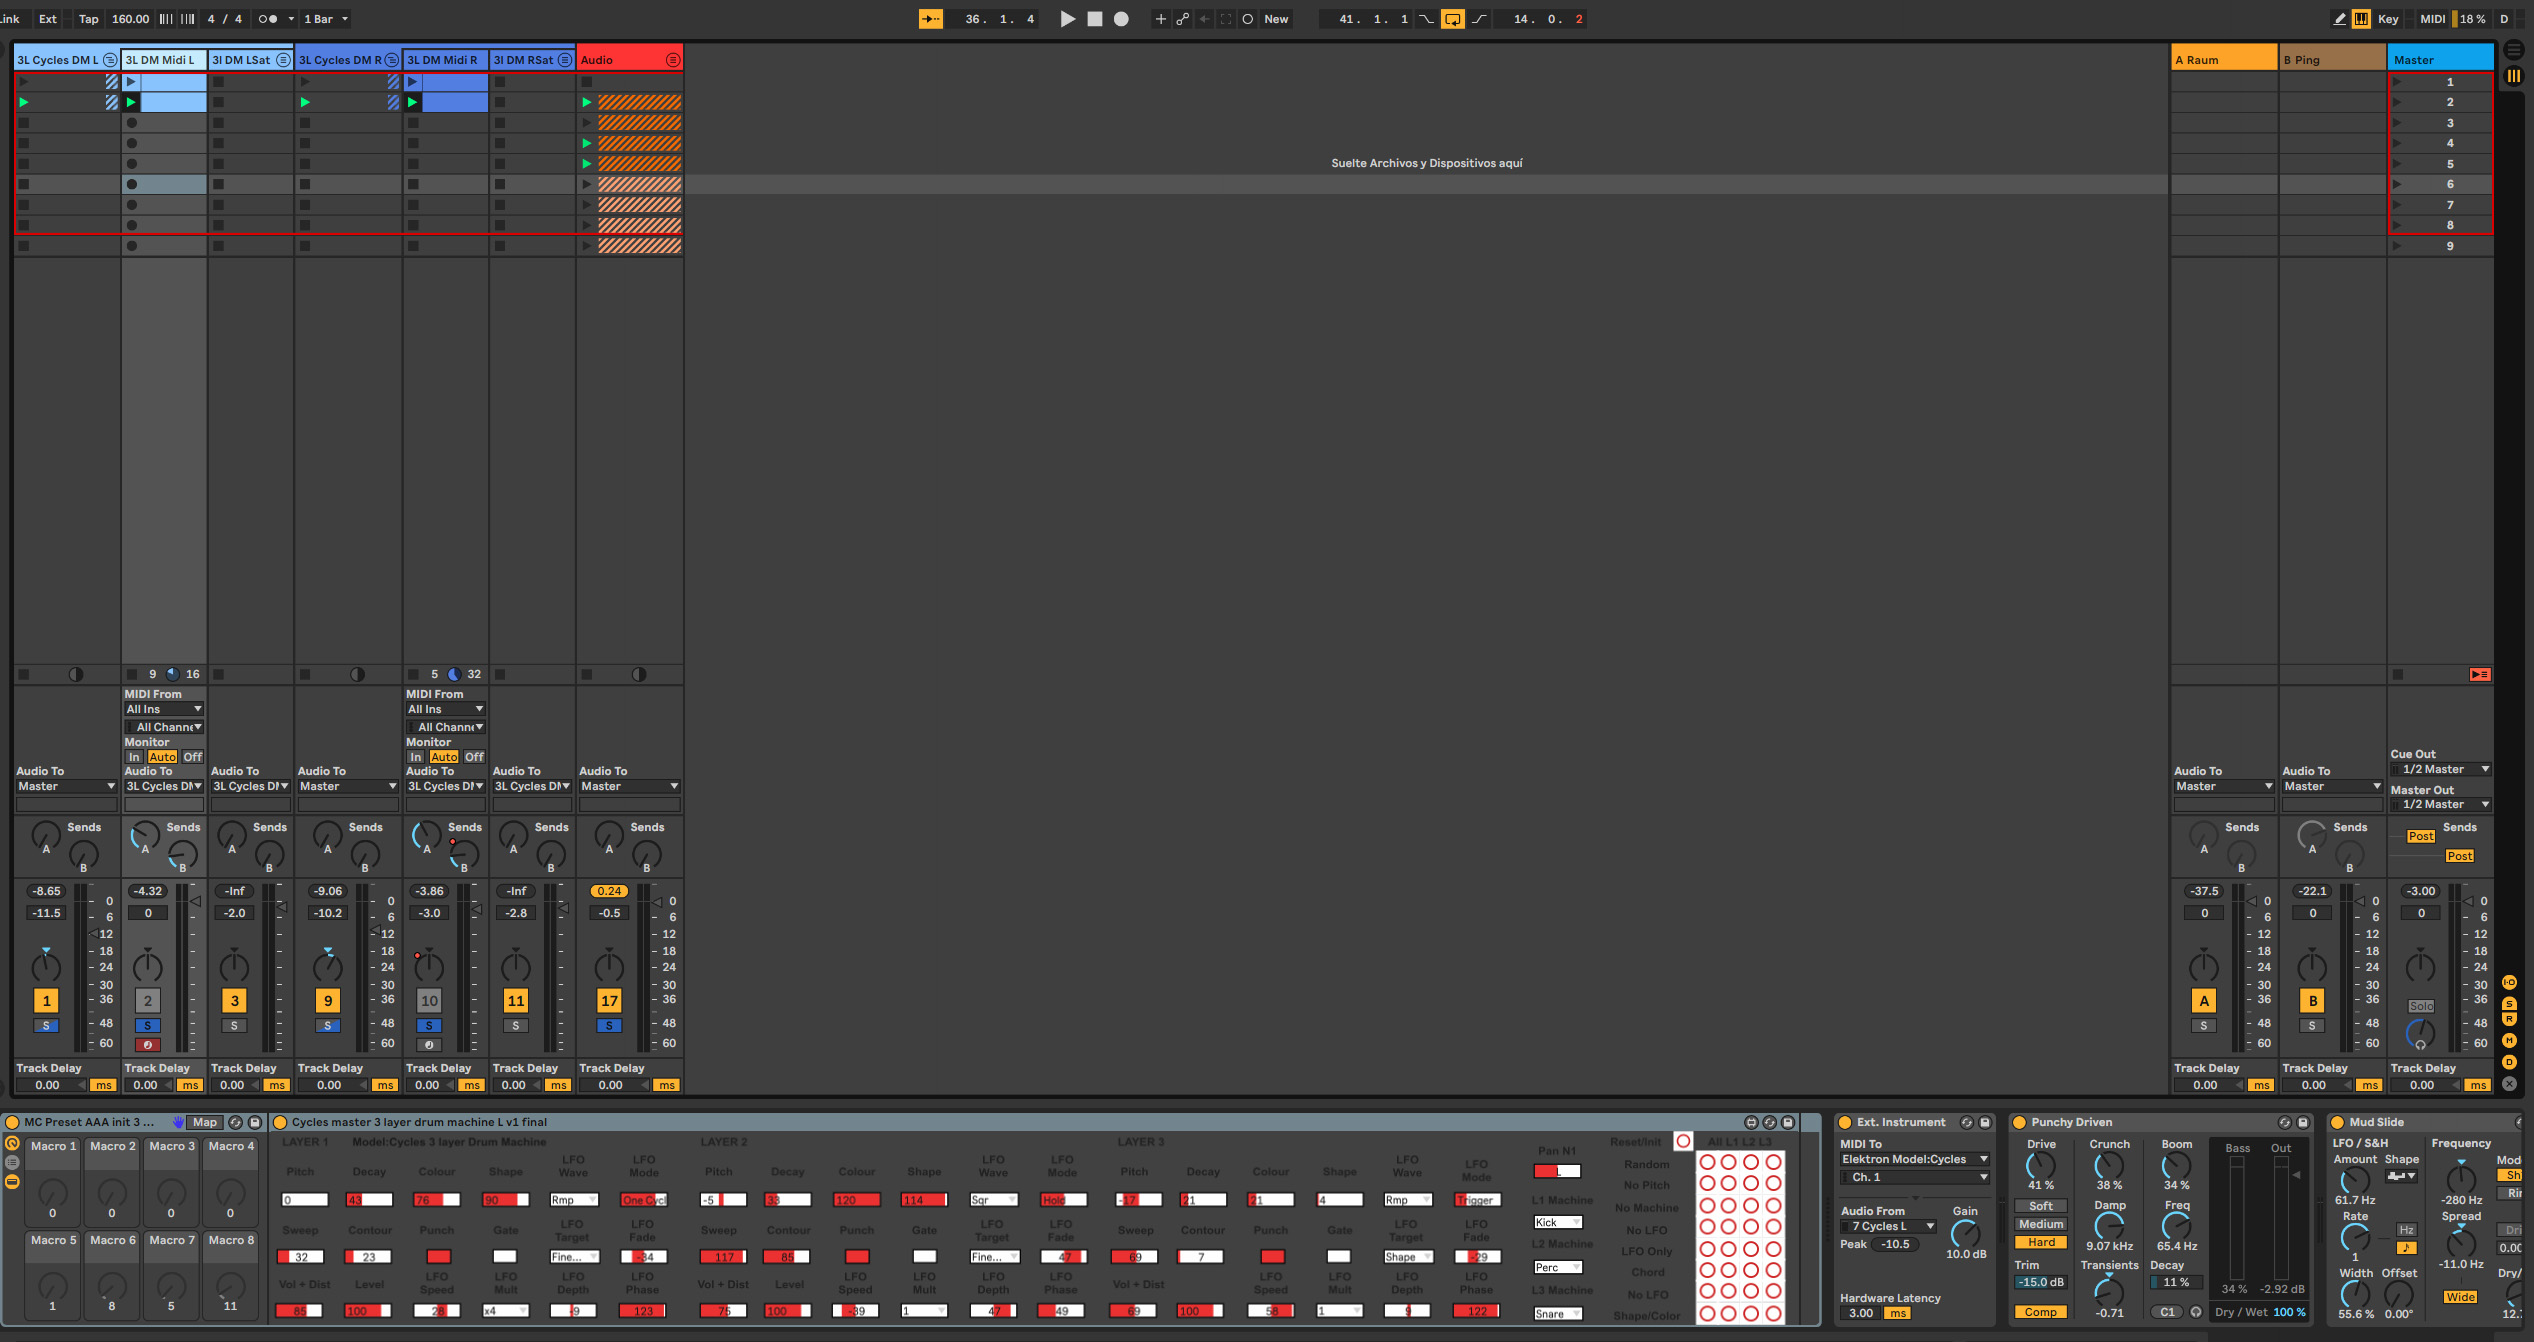Toggle the computer MIDI keyboard icon
2534x1342 pixels.
(x=2361, y=19)
